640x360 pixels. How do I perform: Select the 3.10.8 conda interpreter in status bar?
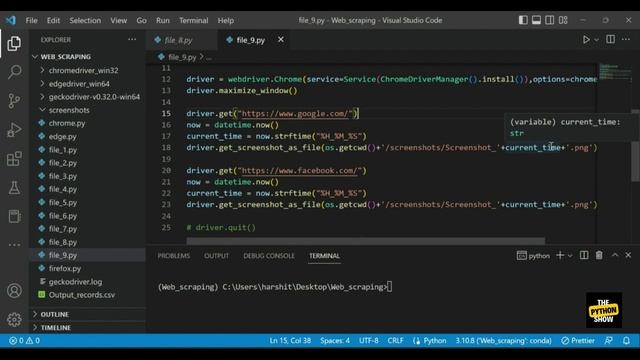pyautogui.click(x=503, y=340)
